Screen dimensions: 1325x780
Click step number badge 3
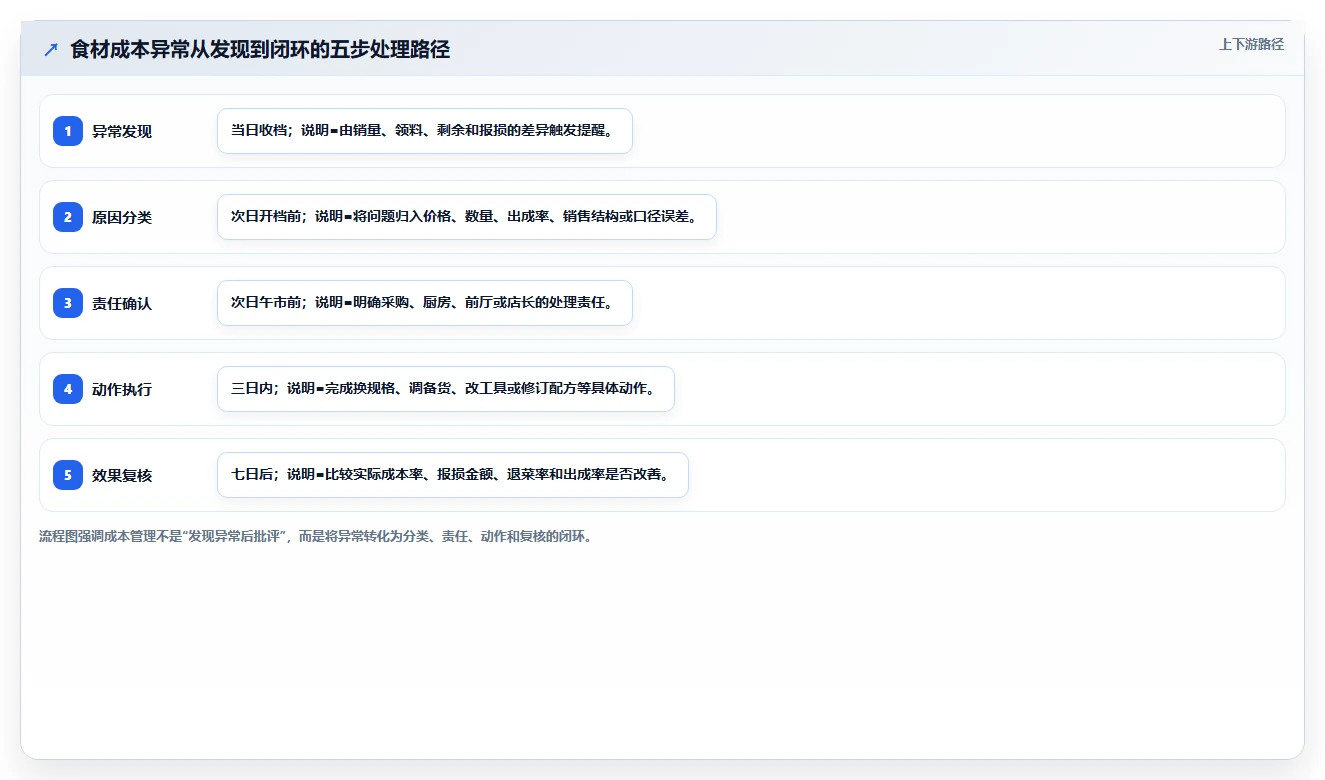click(x=68, y=303)
